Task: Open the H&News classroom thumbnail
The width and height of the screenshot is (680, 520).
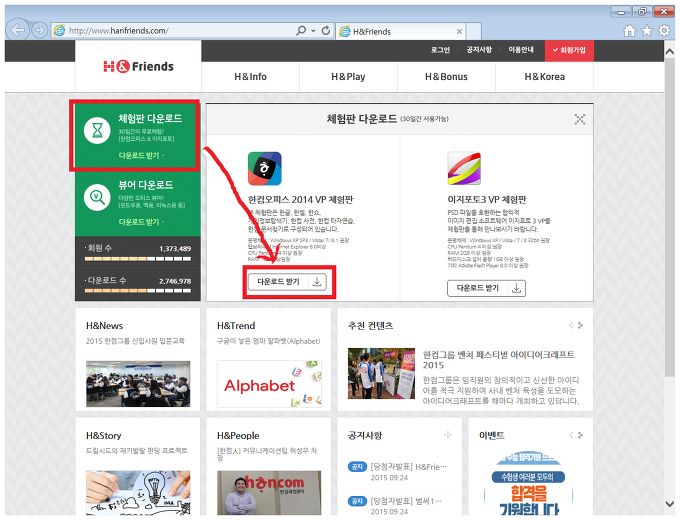Action: coord(138,384)
